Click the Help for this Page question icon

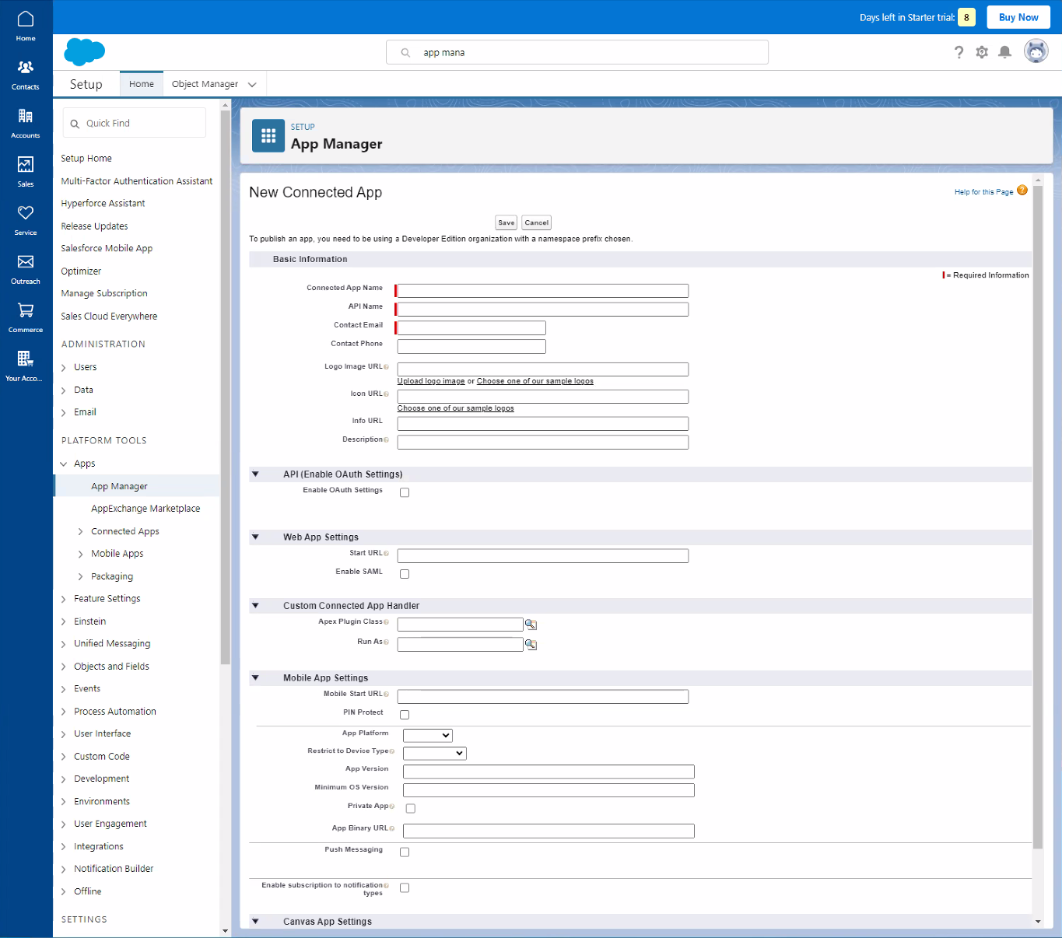click(x=1022, y=191)
